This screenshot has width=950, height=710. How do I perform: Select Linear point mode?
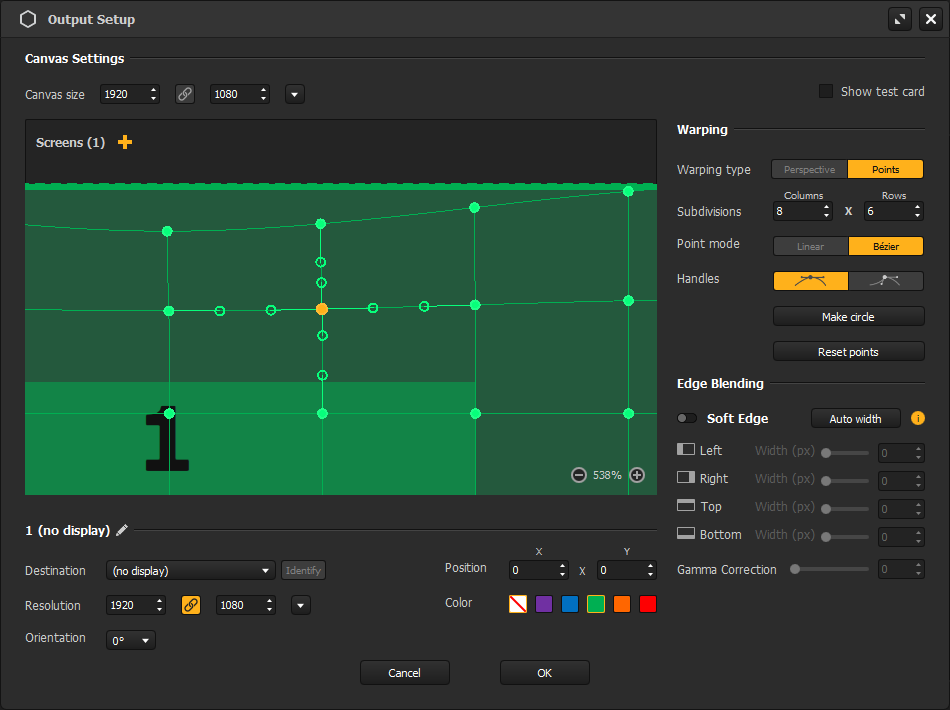(810, 245)
